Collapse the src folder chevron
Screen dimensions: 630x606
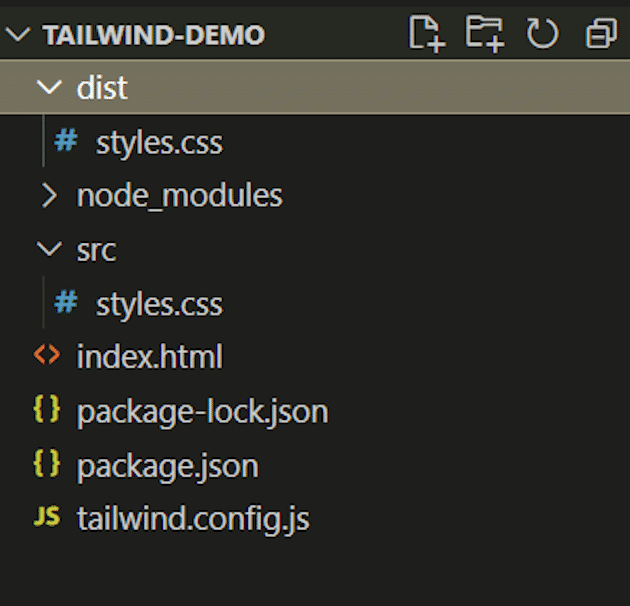tap(48, 249)
